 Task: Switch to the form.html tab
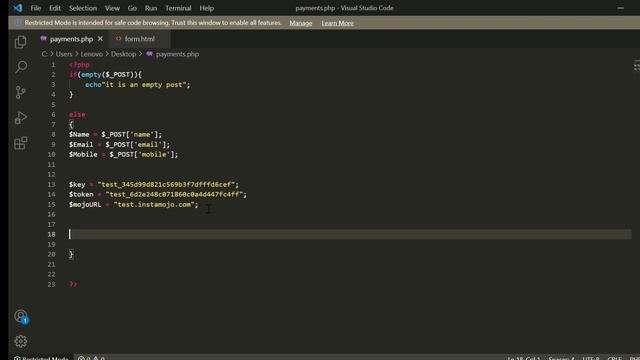tap(140, 39)
